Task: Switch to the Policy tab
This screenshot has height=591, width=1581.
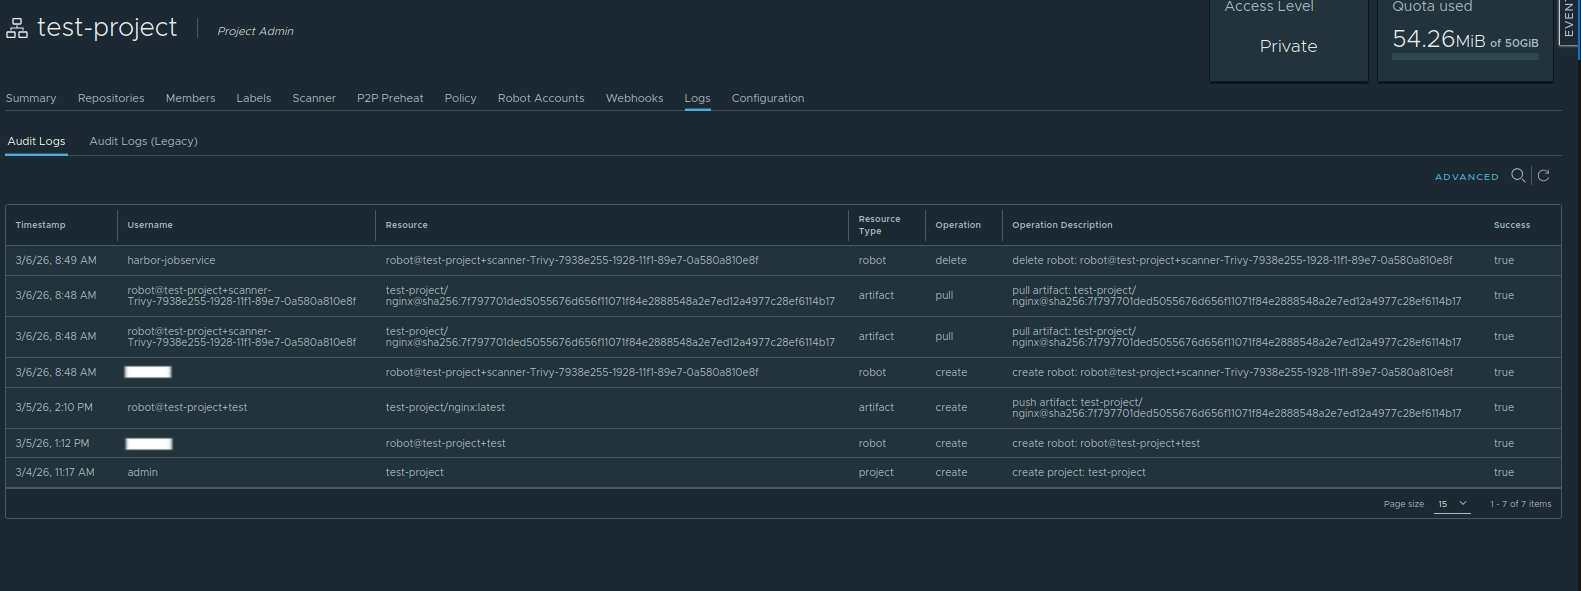Action: (460, 98)
